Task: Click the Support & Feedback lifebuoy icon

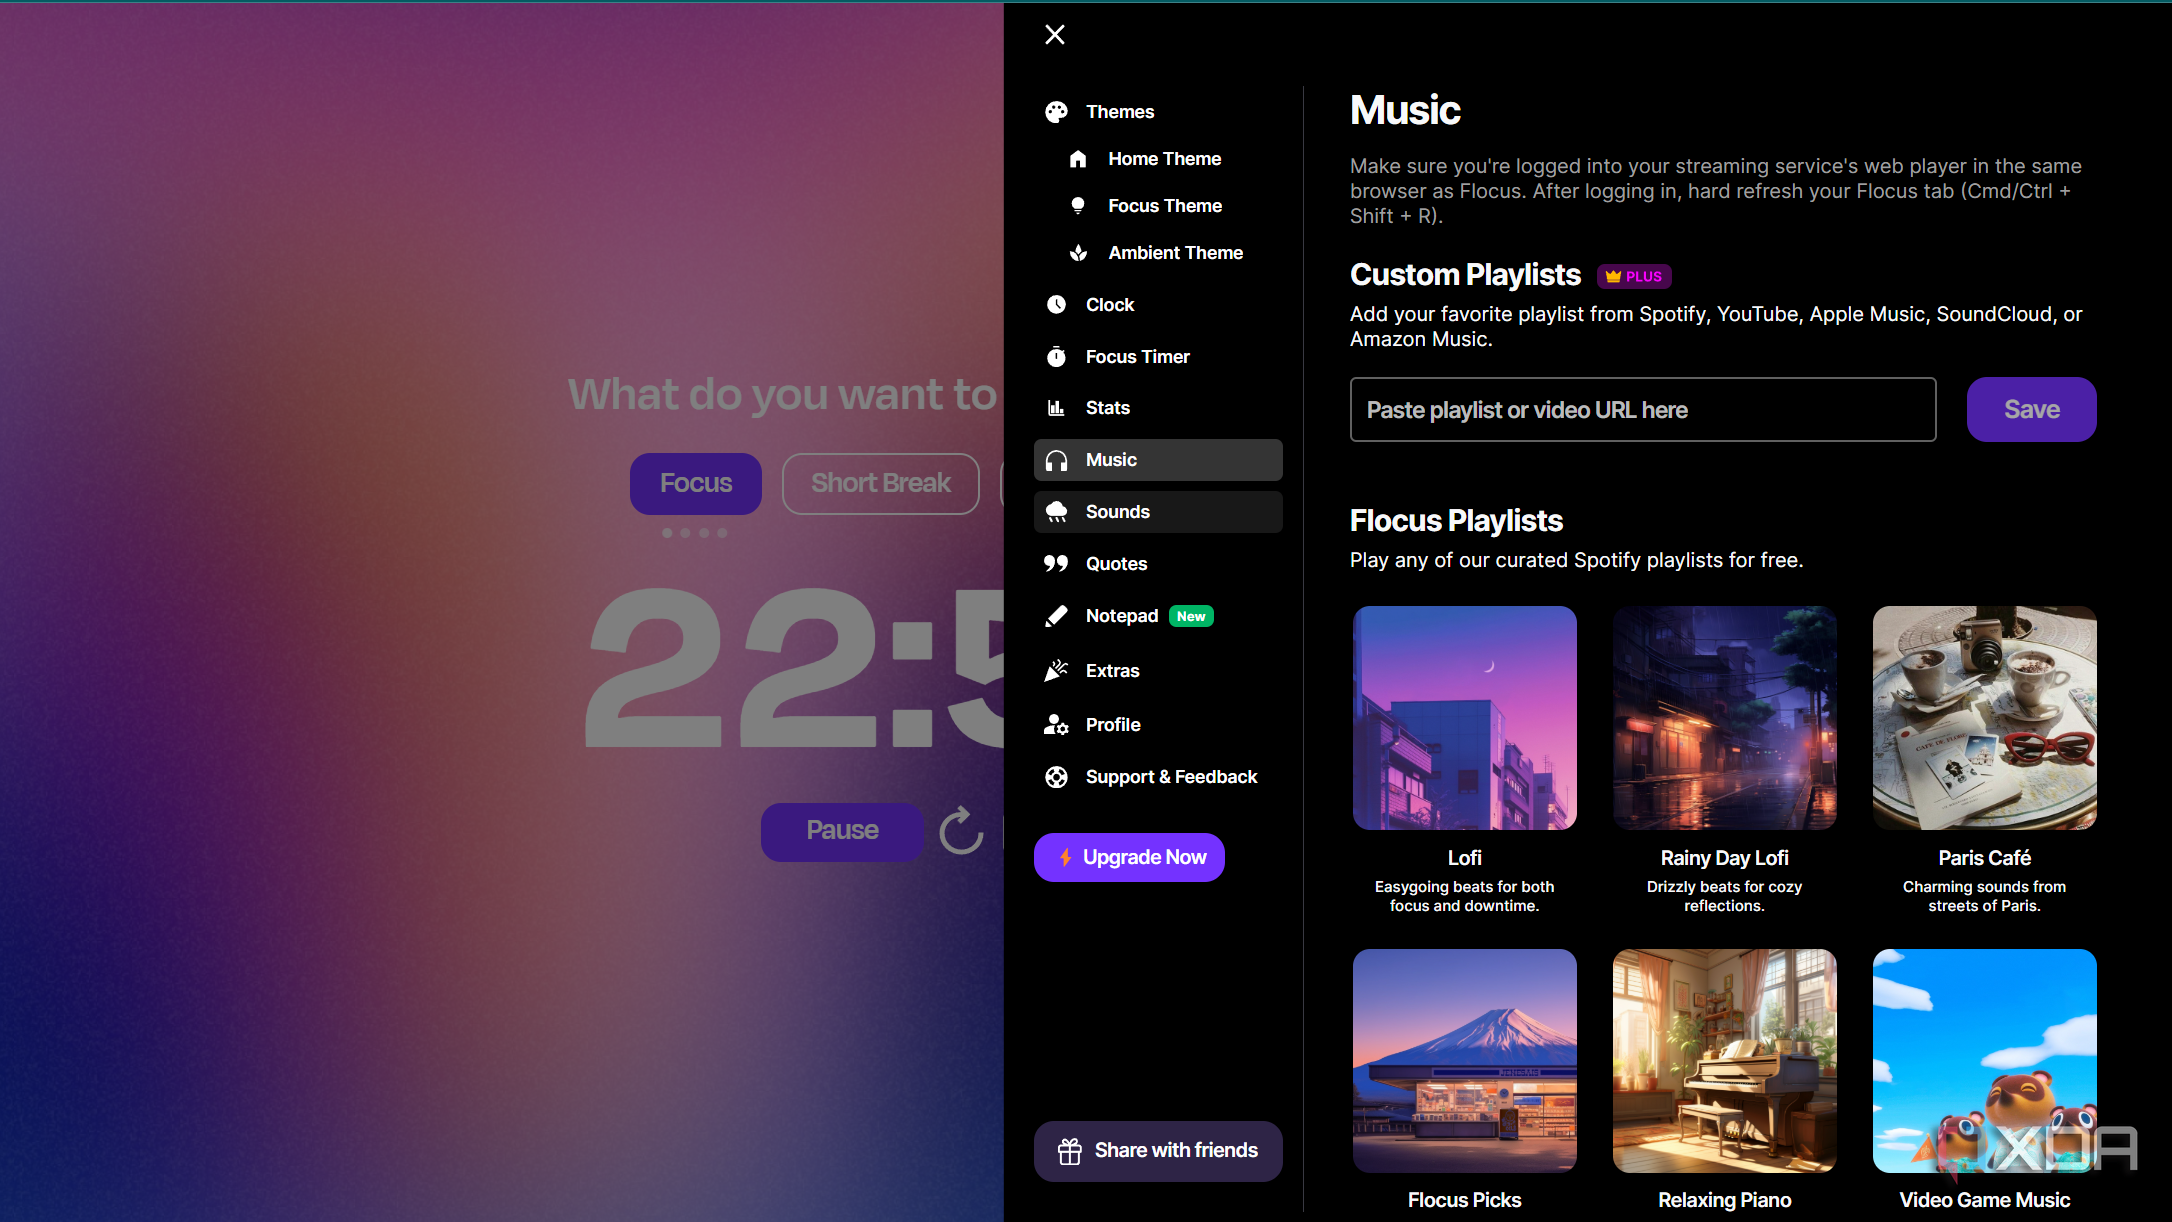Action: (1056, 777)
